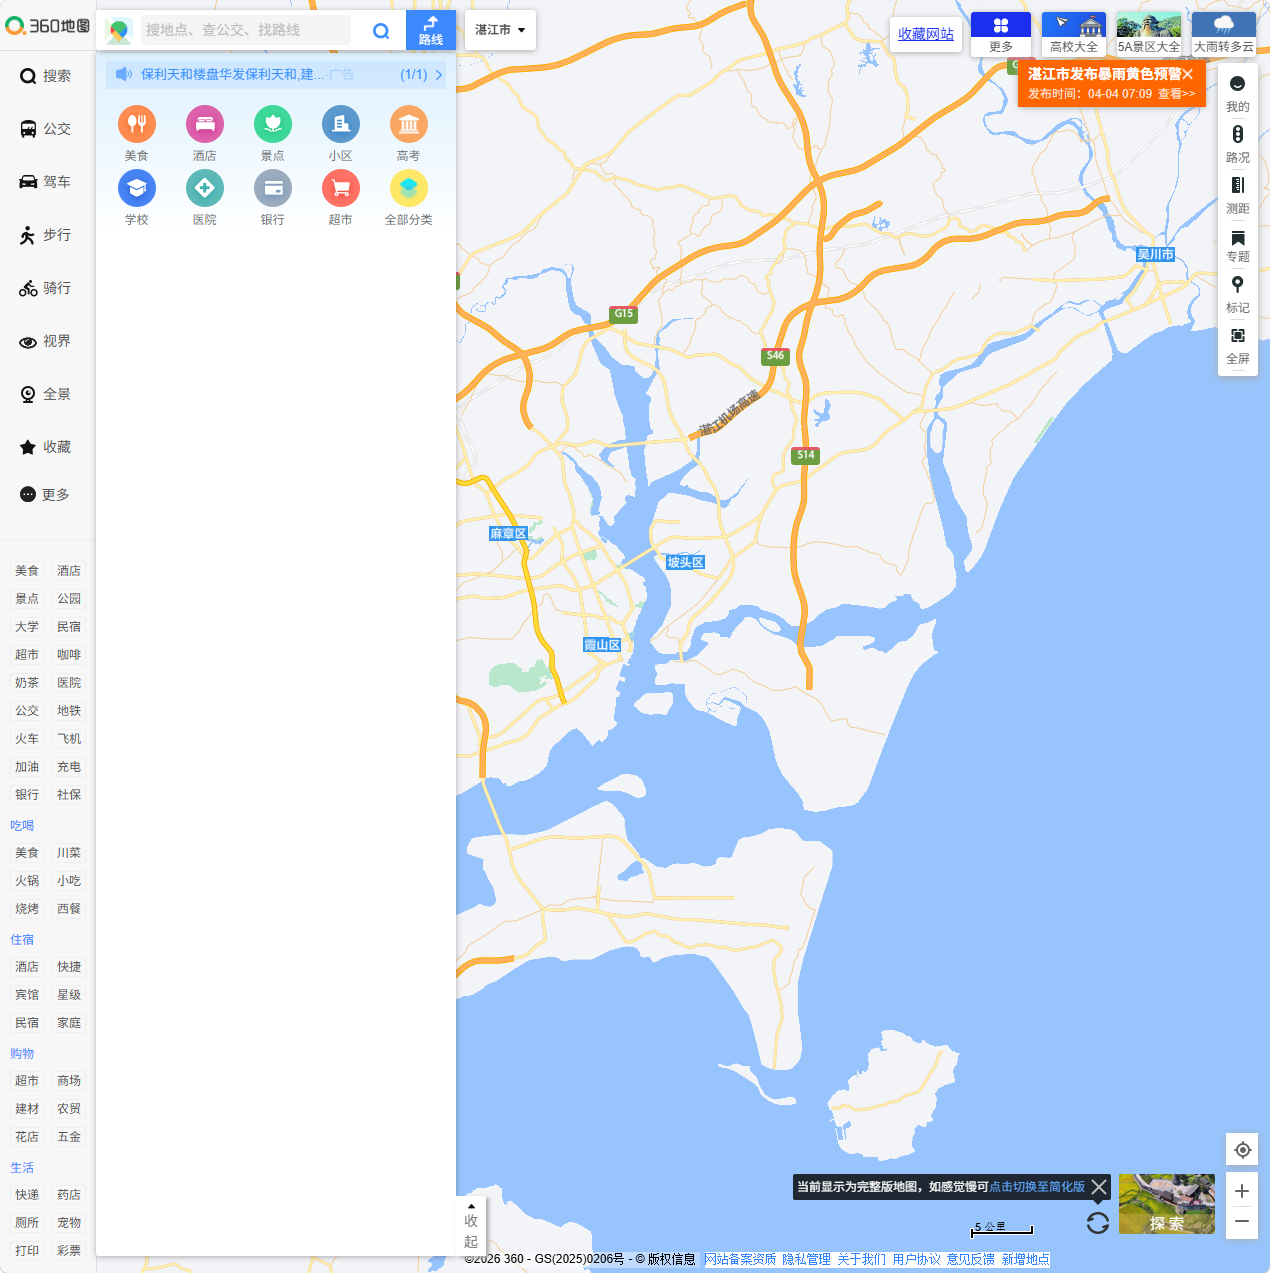This screenshot has width=1270, height=1273.
Task: Click the search magnifier icon
Action: pyautogui.click(x=381, y=31)
